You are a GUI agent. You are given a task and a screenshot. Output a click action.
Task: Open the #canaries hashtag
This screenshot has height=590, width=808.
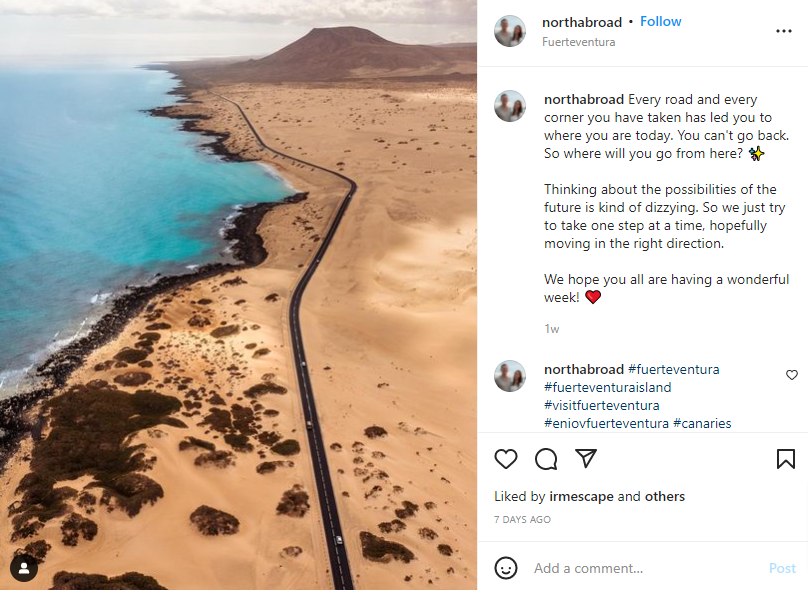click(702, 424)
